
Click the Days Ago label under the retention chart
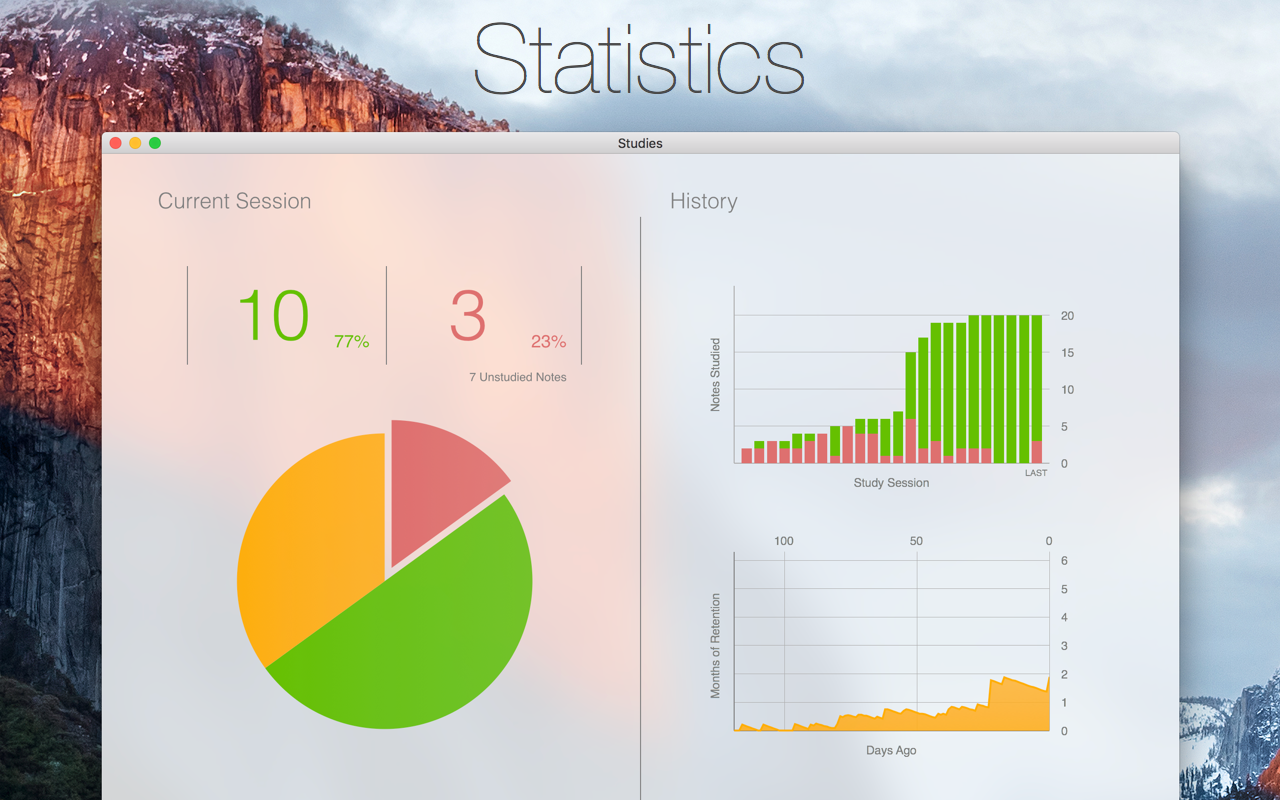pyautogui.click(x=890, y=750)
